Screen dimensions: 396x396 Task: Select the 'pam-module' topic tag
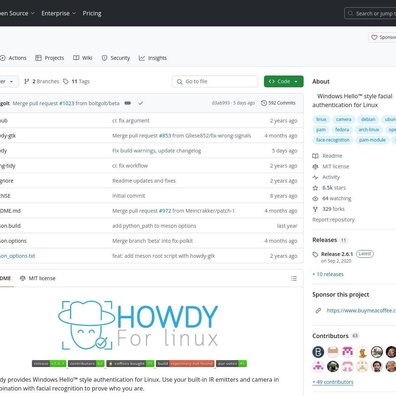372,140
